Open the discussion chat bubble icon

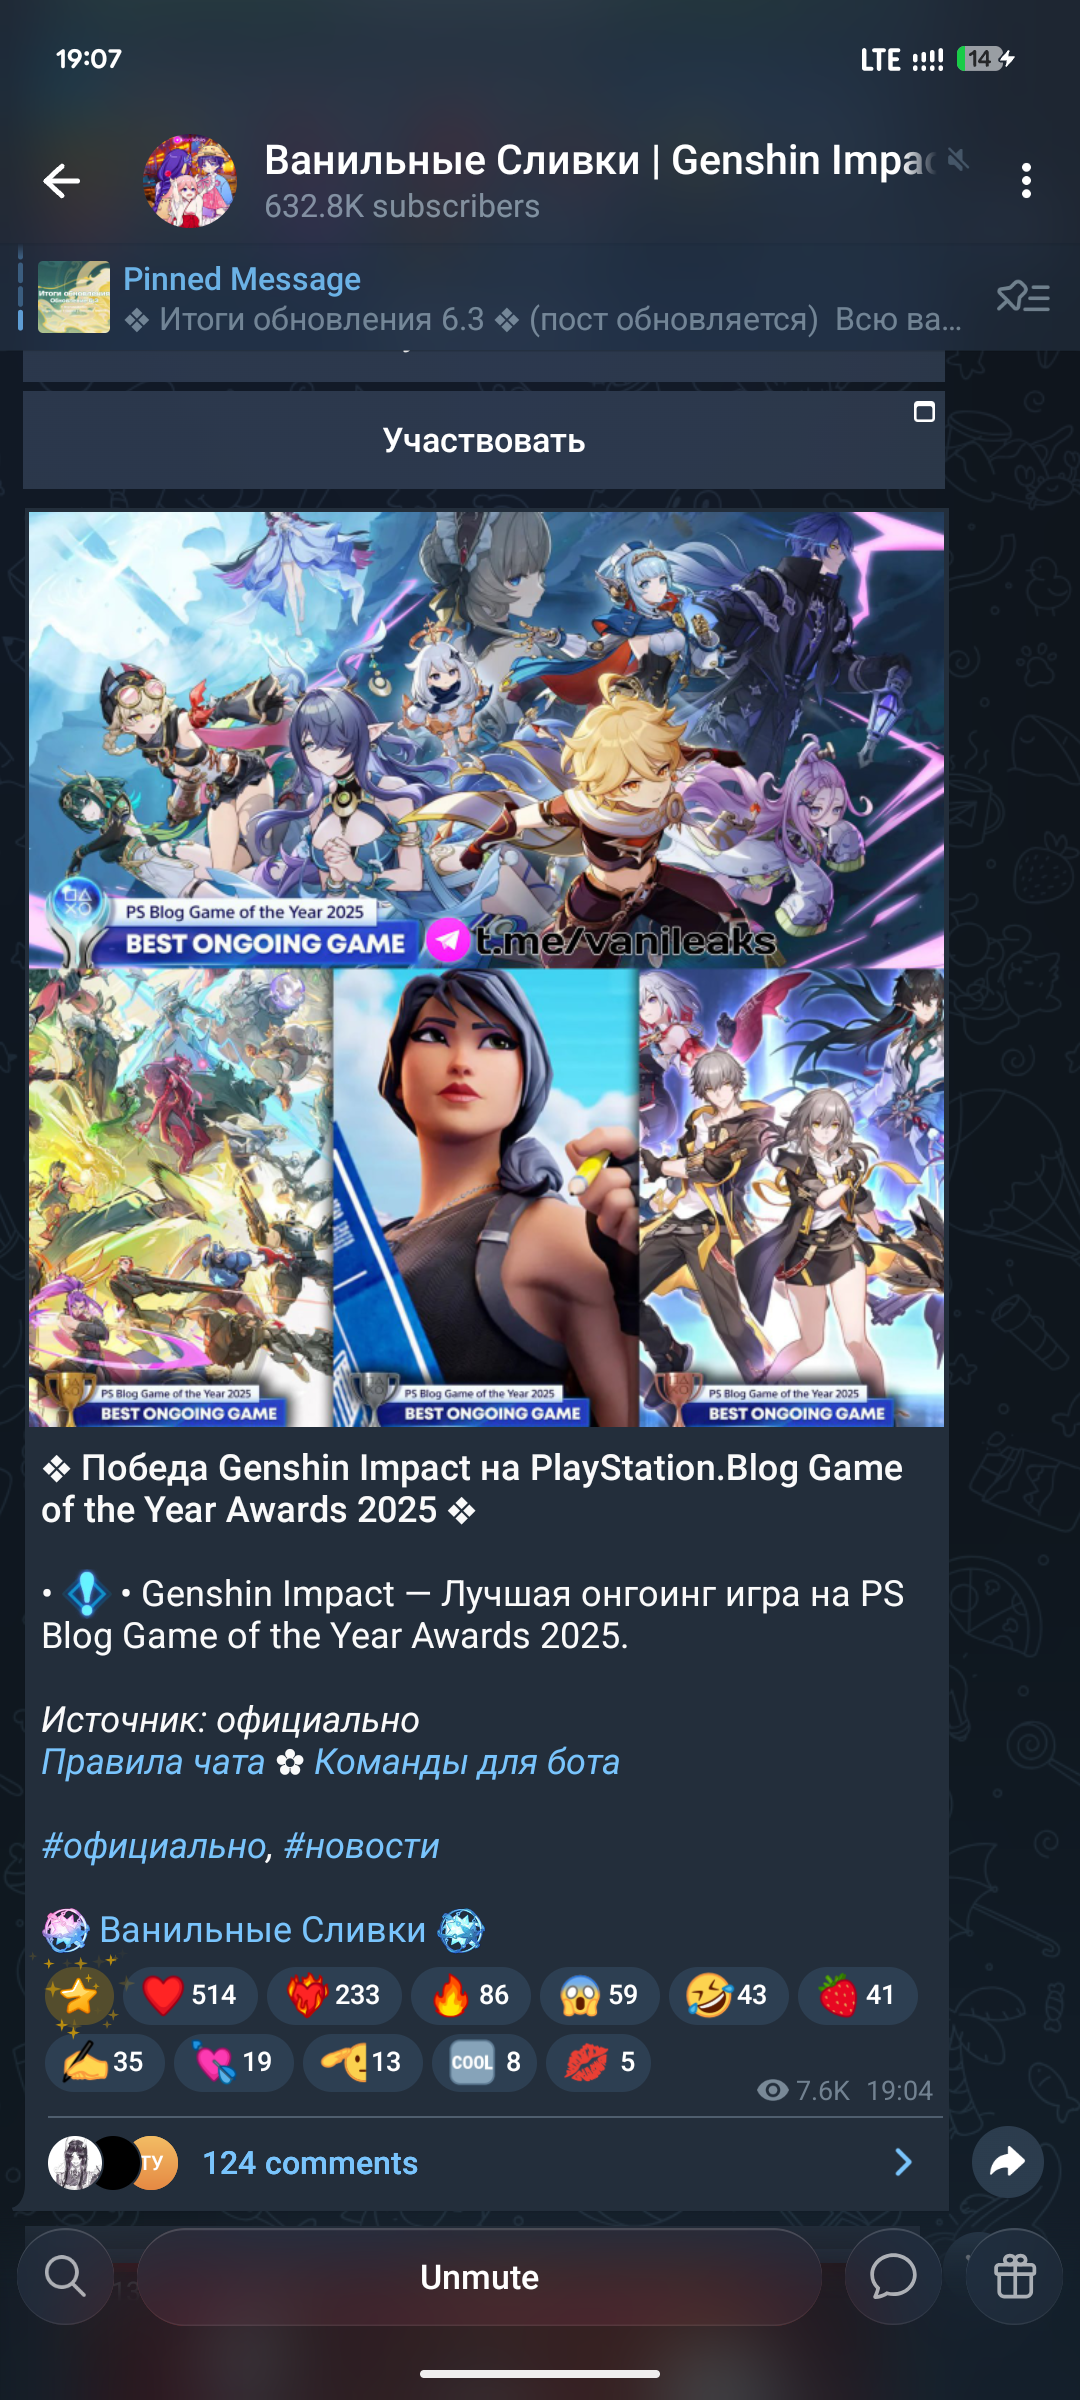(893, 2277)
